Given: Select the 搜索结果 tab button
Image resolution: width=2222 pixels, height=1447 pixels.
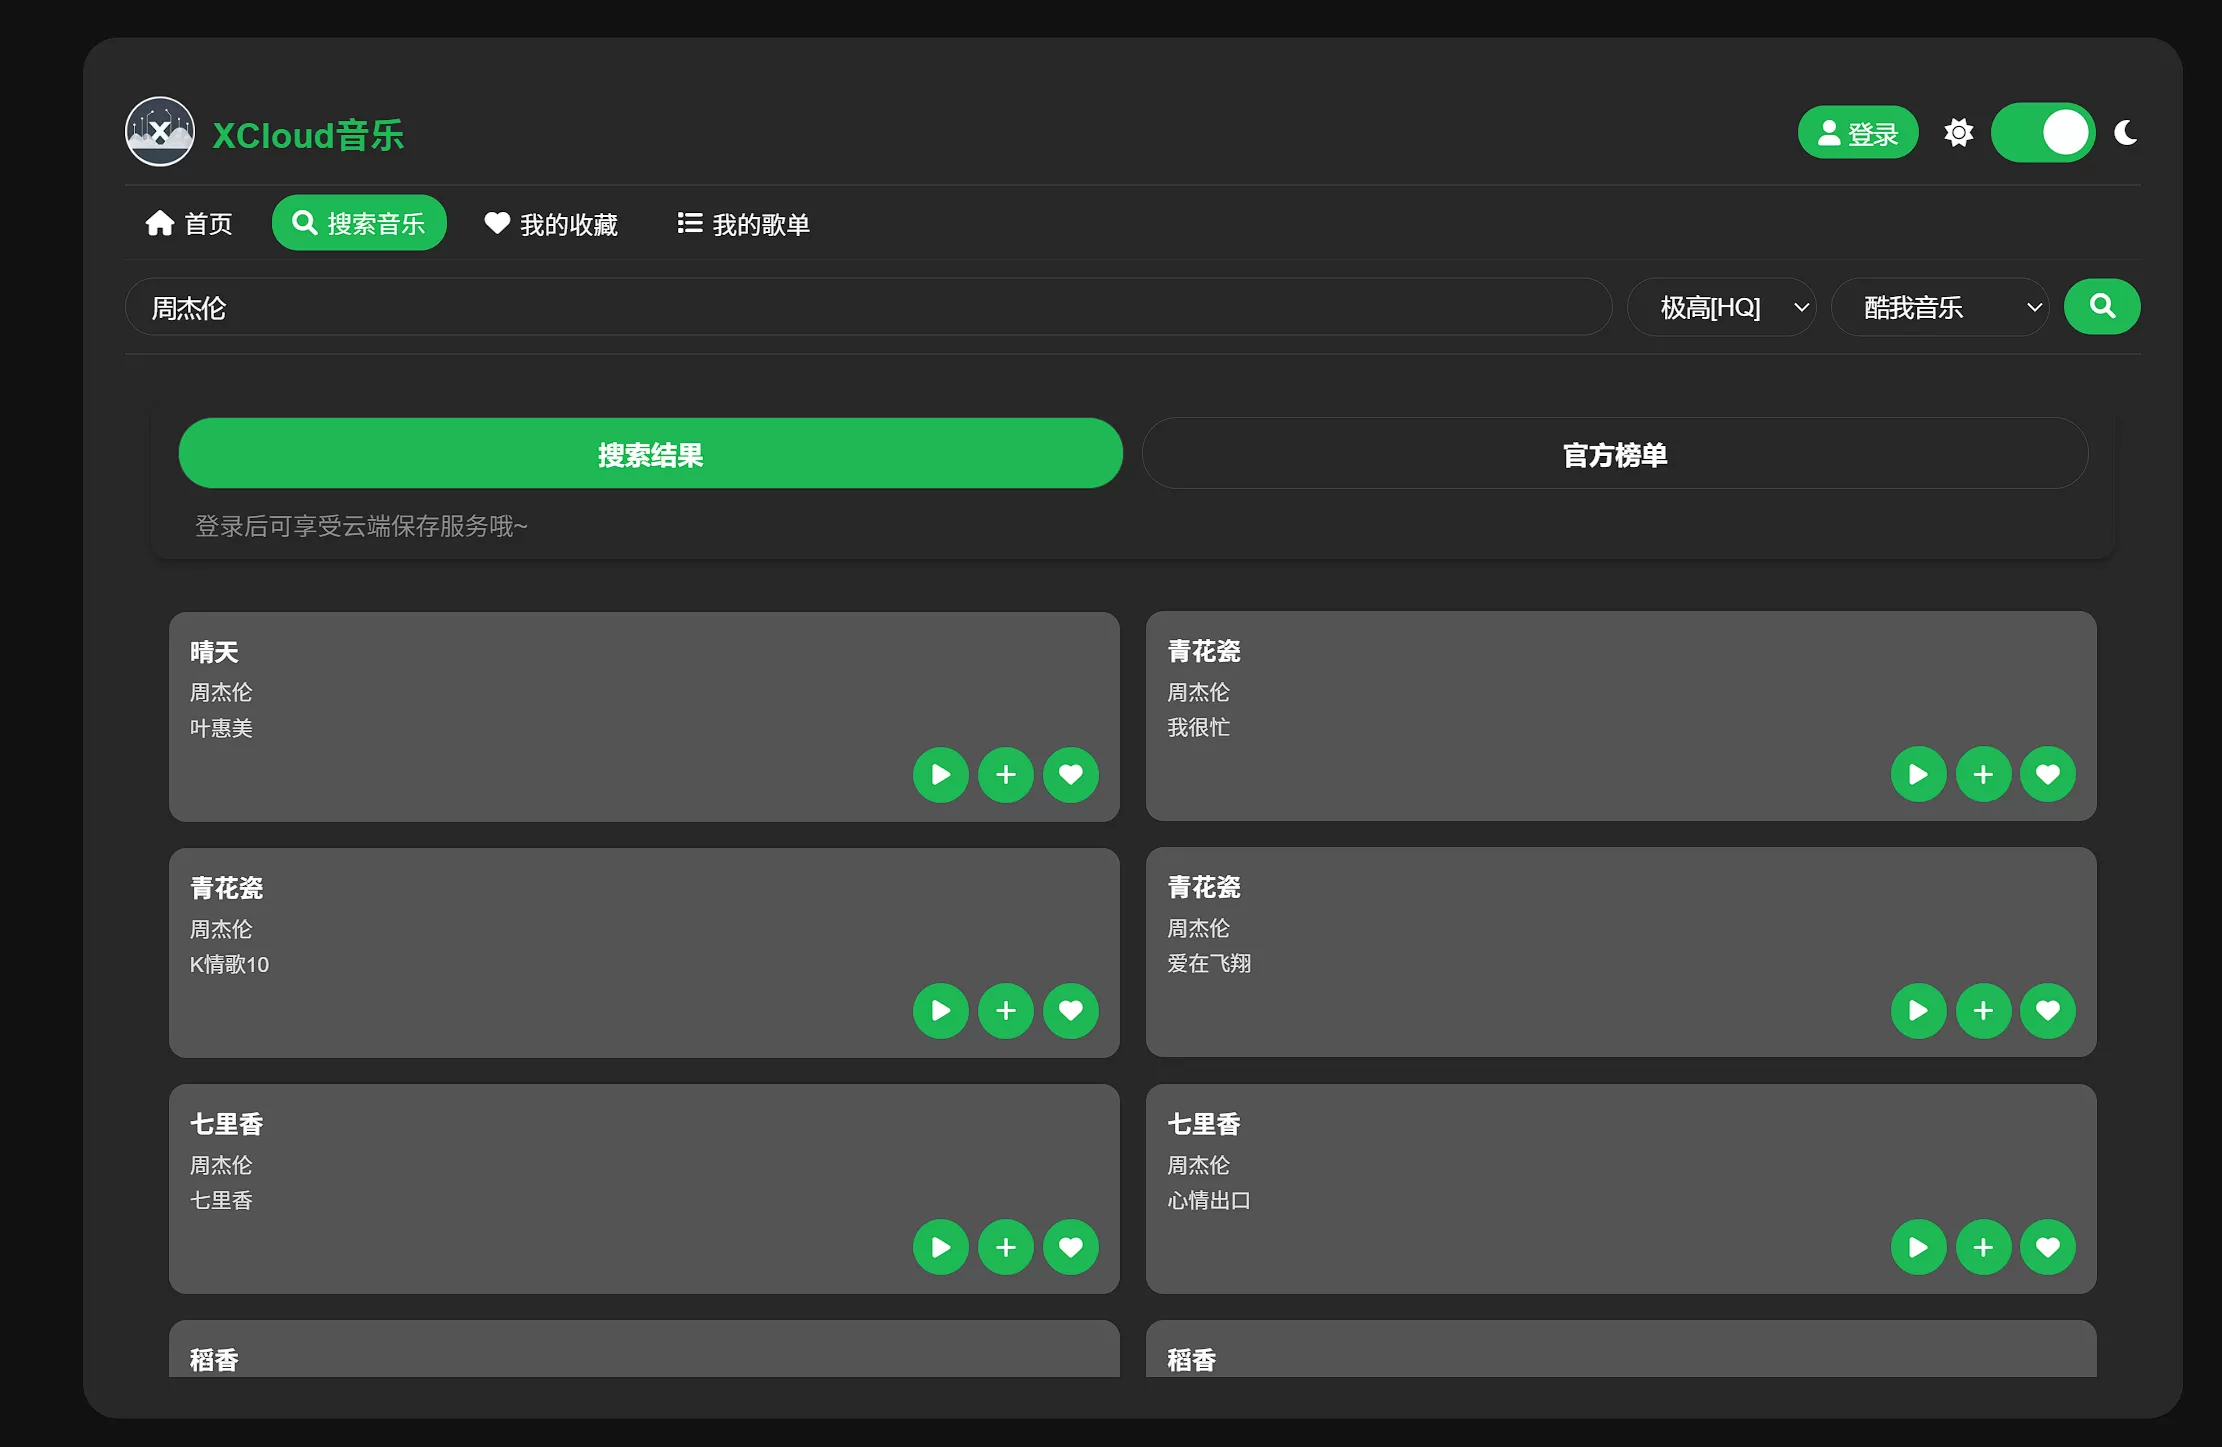Looking at the screenshot, I should pos(650,454).
